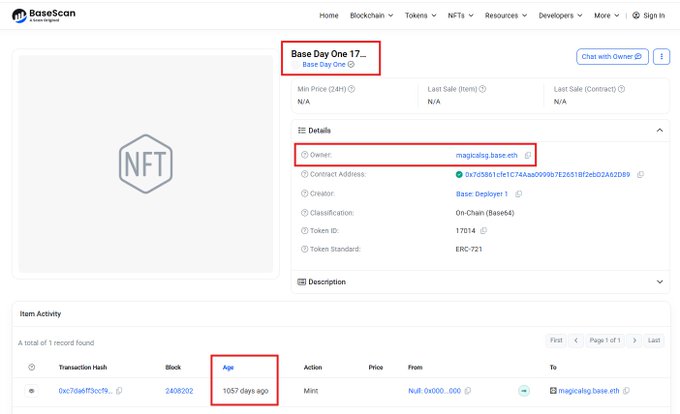
Task: Copy the To address magicalsg.base.eth
Action: click(626, 391)
